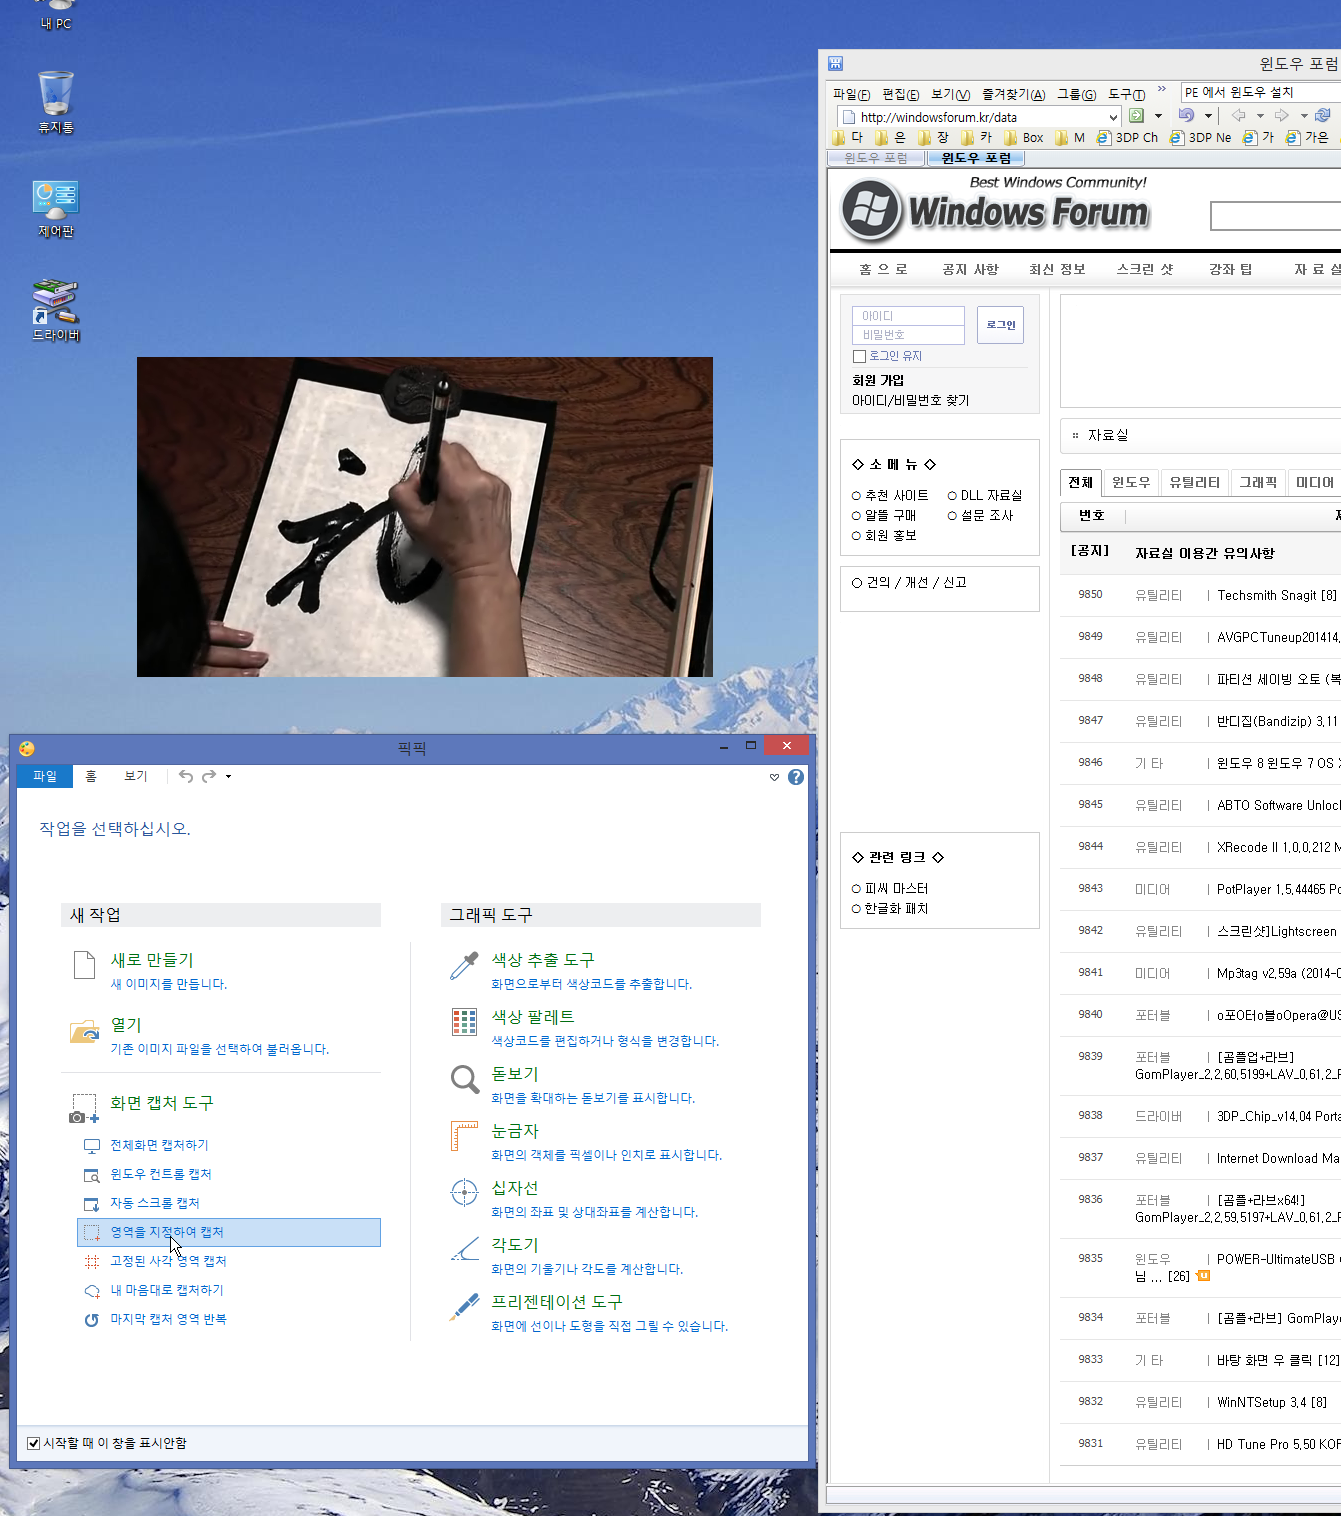1341x1516 pixels.
Task: Click the calligraphy video thumbnail on the desktop
Action: coord(425,517)
